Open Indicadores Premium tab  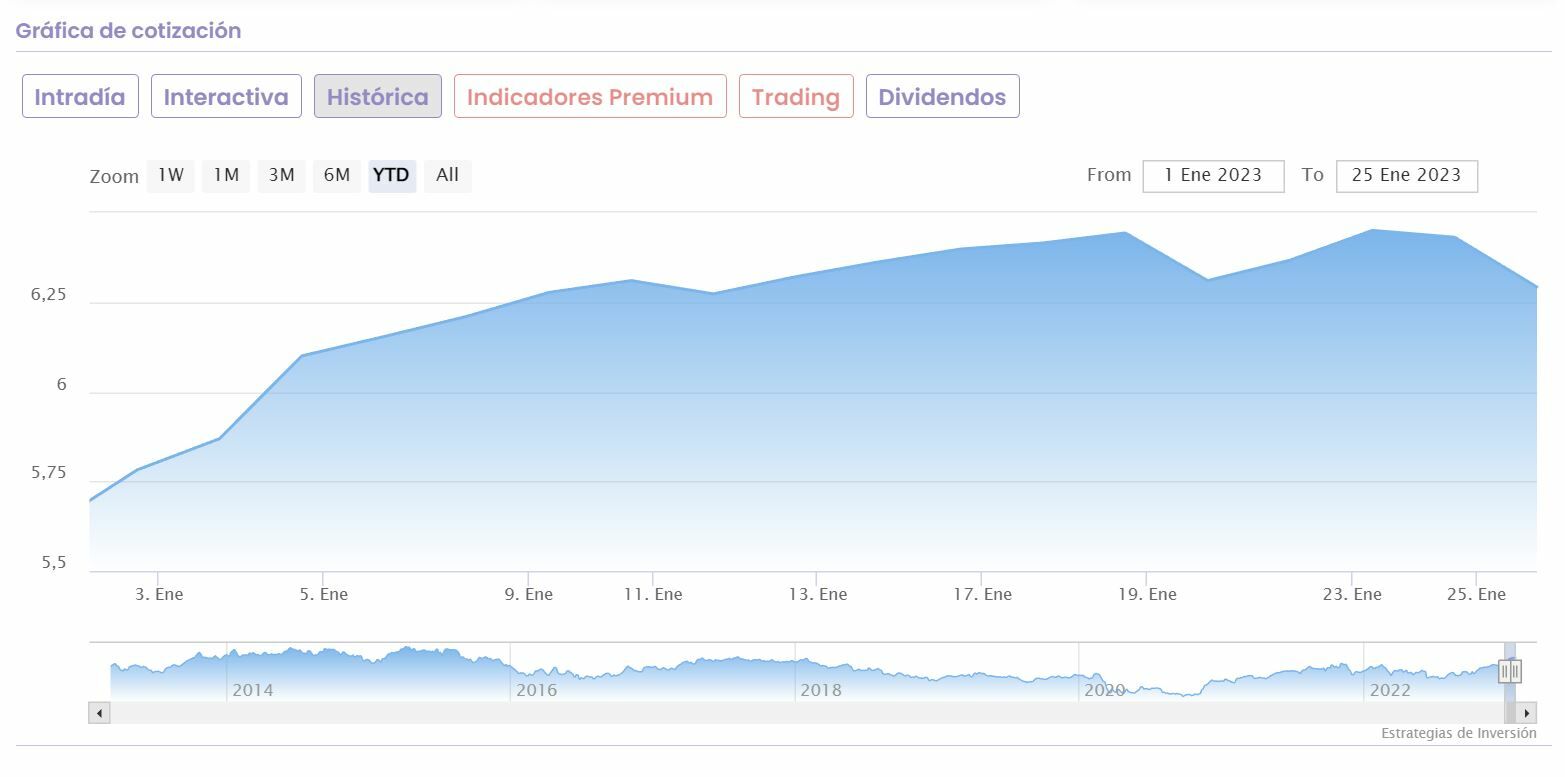(x=589, y=97)
